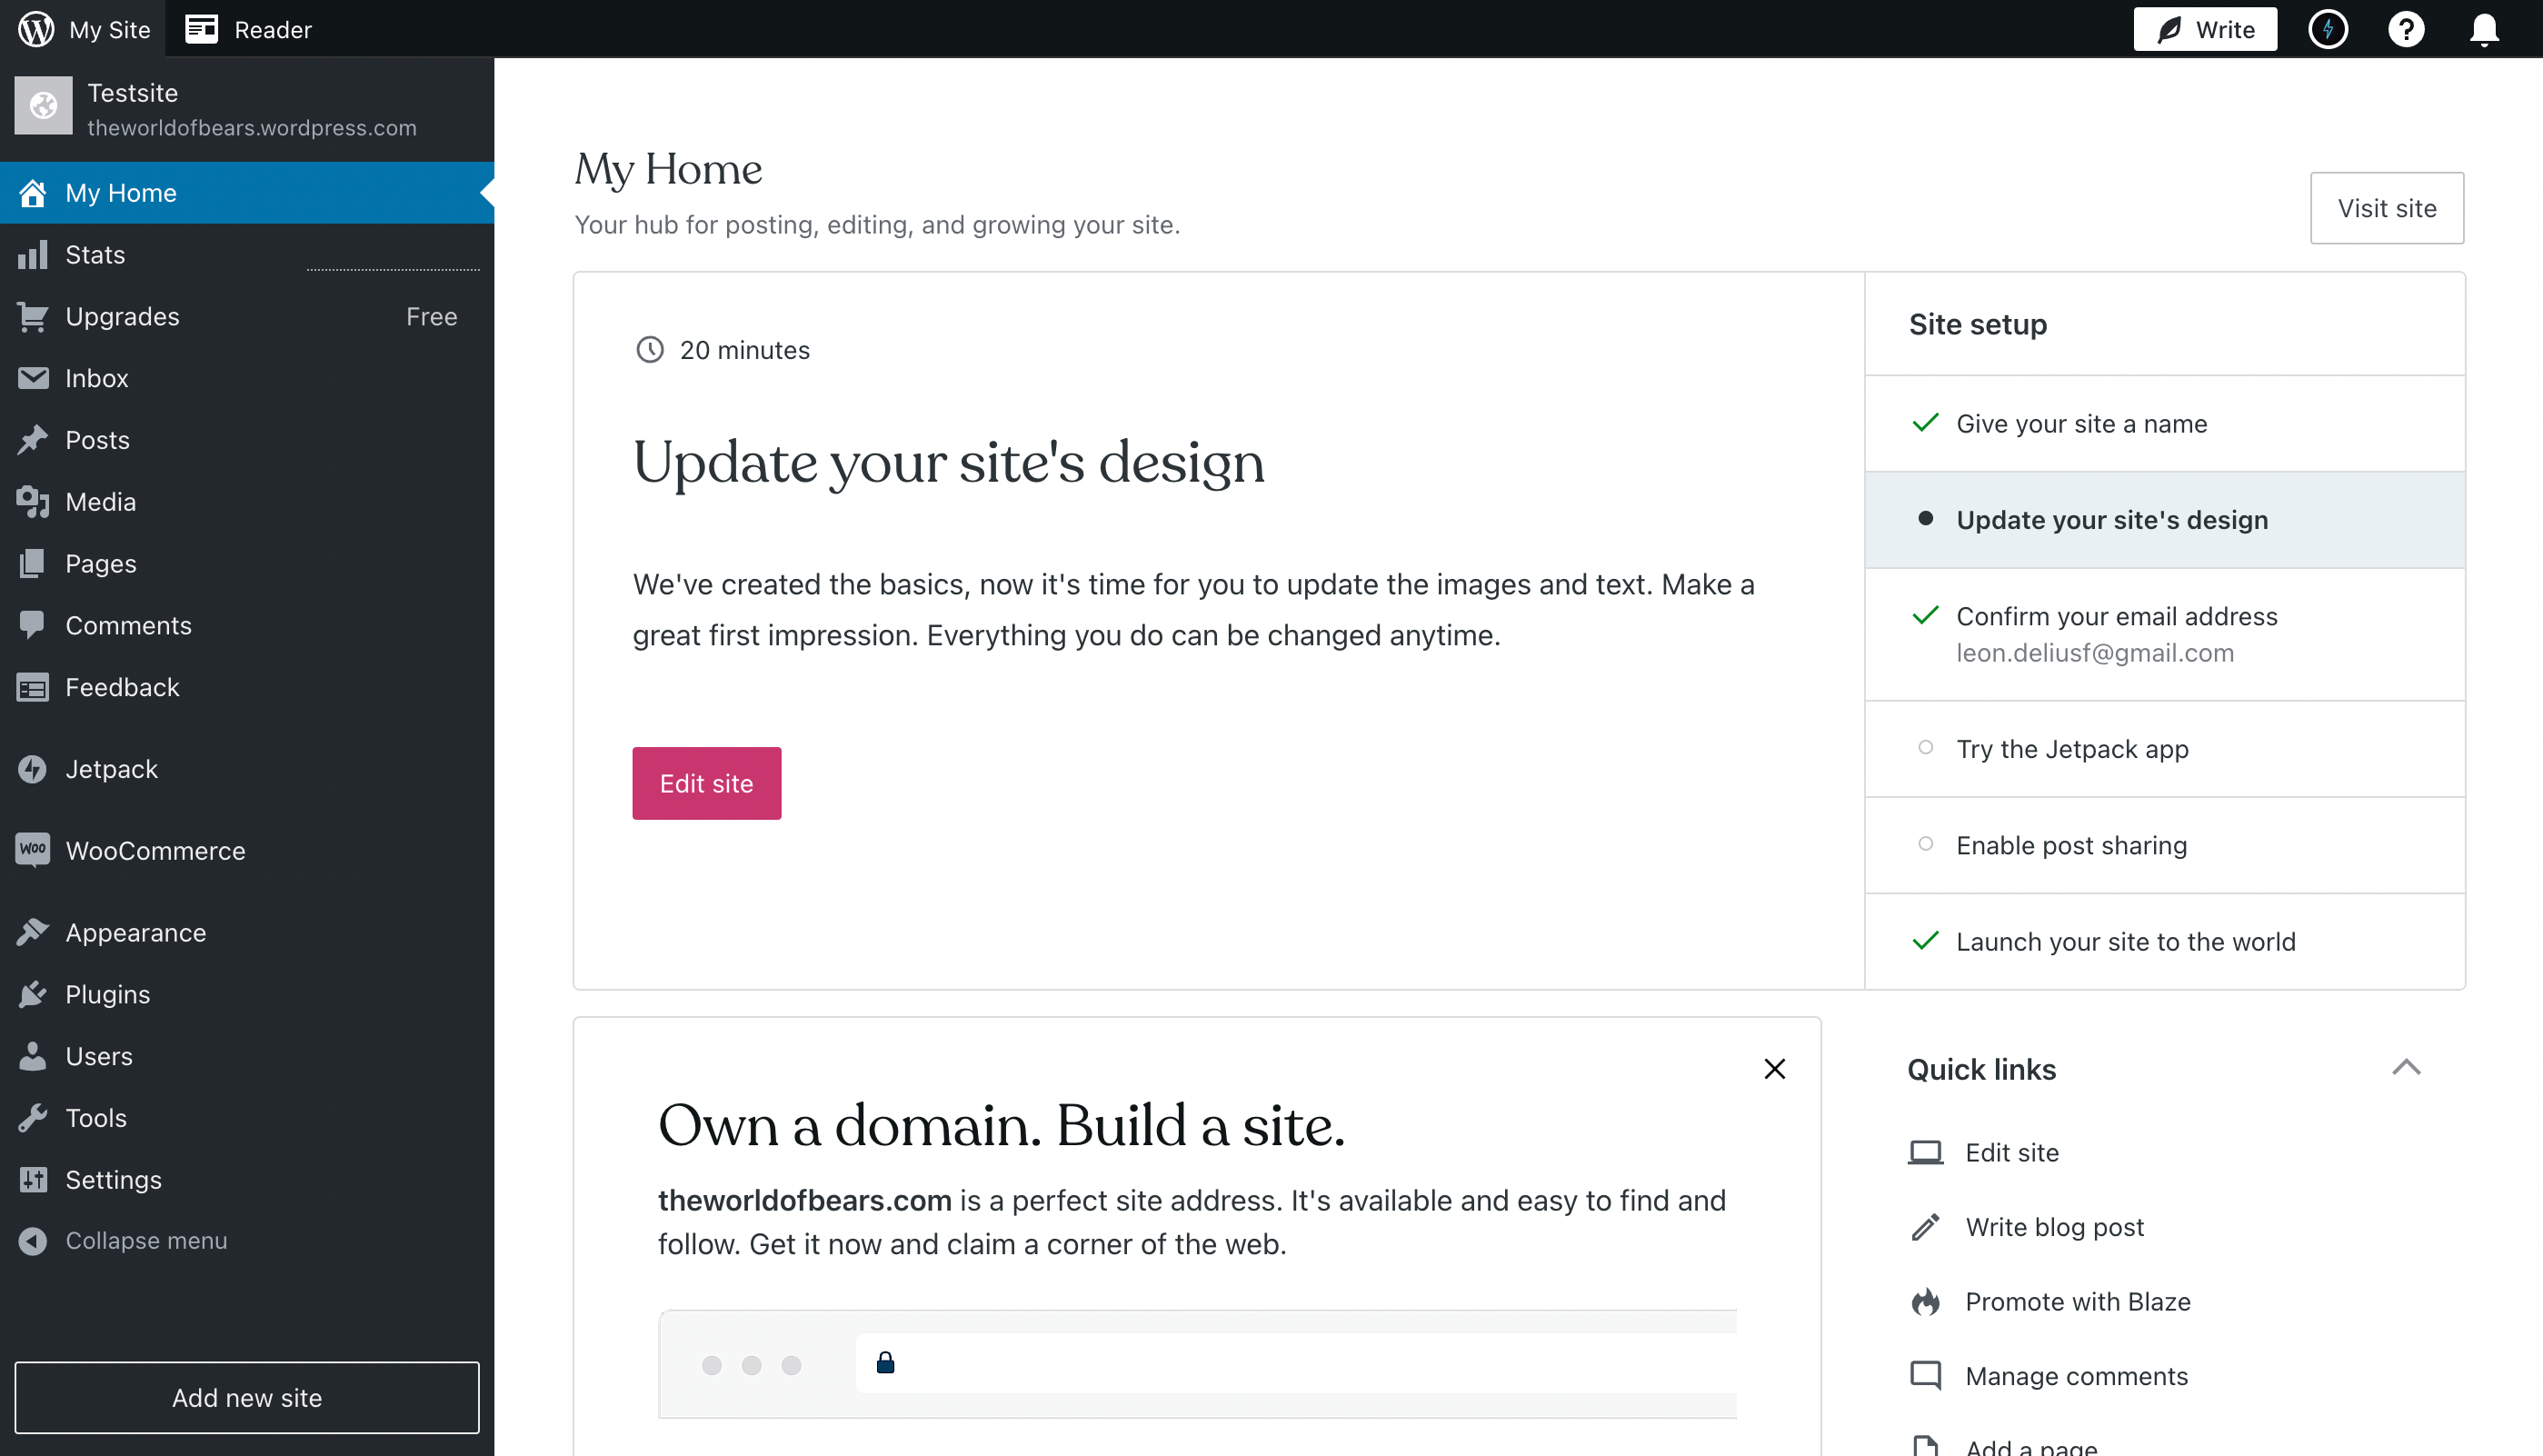Select Launch your site to the world step
This screenshot has width=2543, height=1456.
[2164, 941]
